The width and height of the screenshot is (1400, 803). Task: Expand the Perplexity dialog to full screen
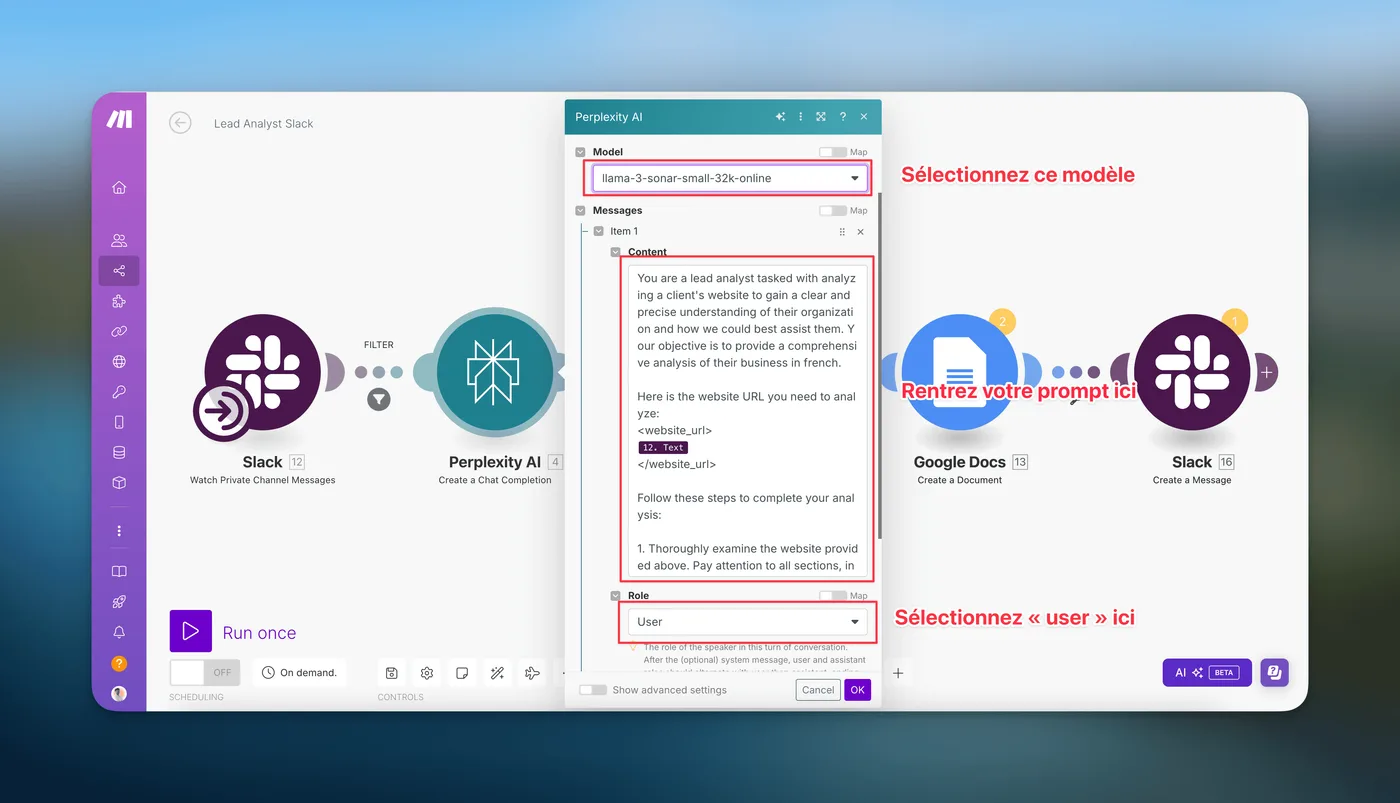tap(821, 117)
